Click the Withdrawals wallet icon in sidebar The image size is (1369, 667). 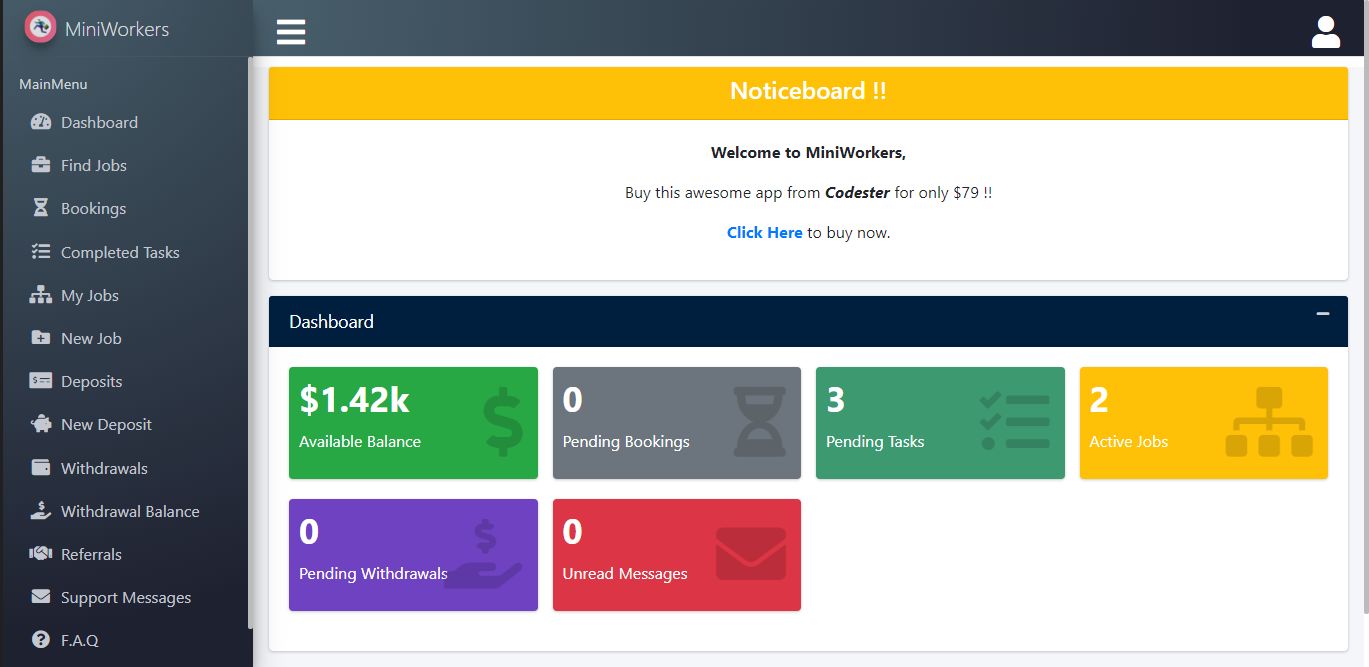(41, 468)
